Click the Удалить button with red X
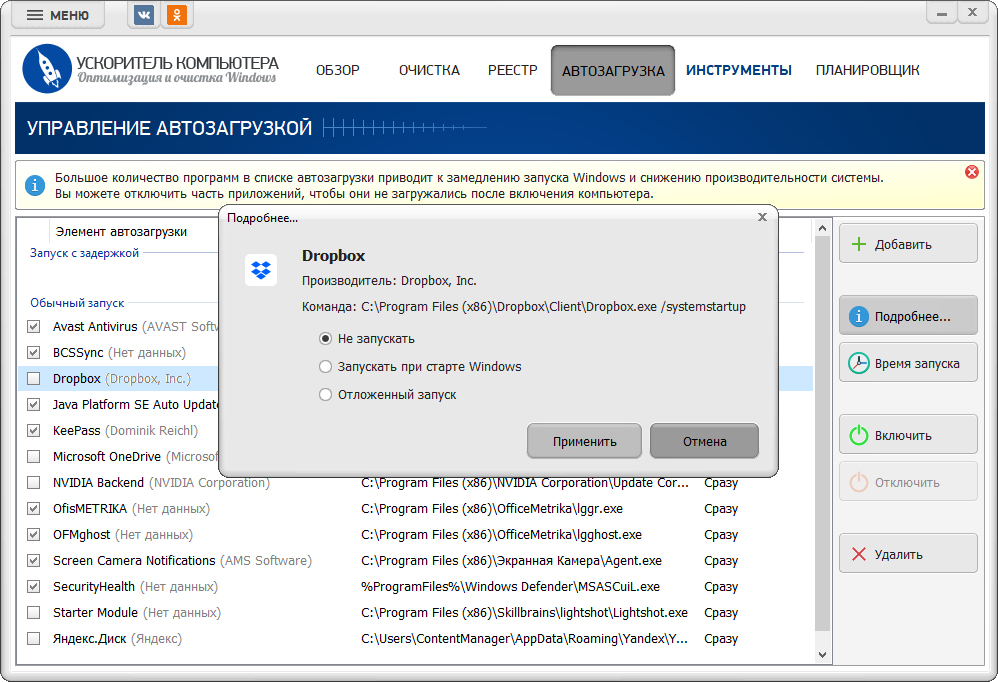The height and width of the screenshot is (682, 998). 908,554
